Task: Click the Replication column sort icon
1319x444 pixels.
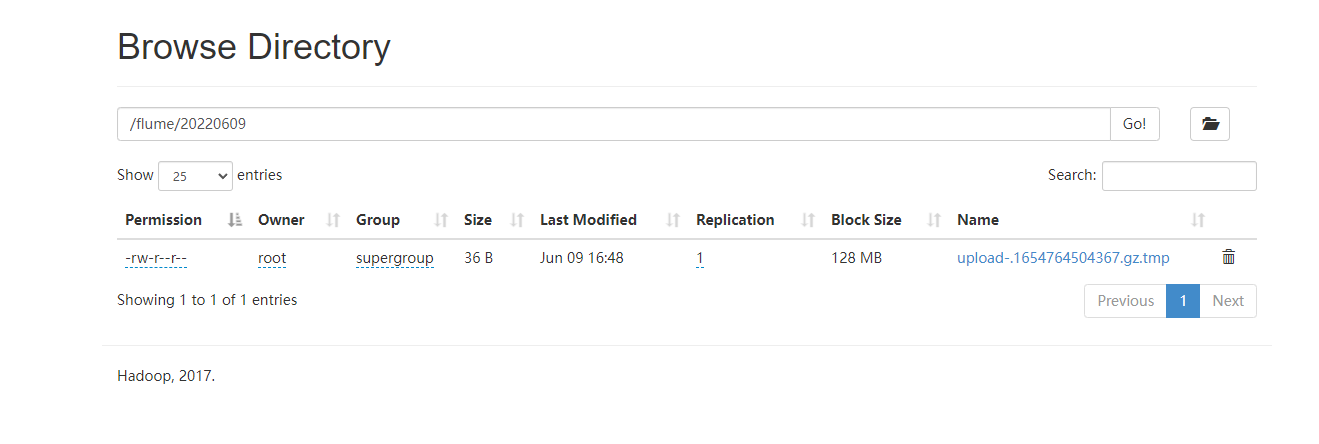Action: (x=808, y=220)
